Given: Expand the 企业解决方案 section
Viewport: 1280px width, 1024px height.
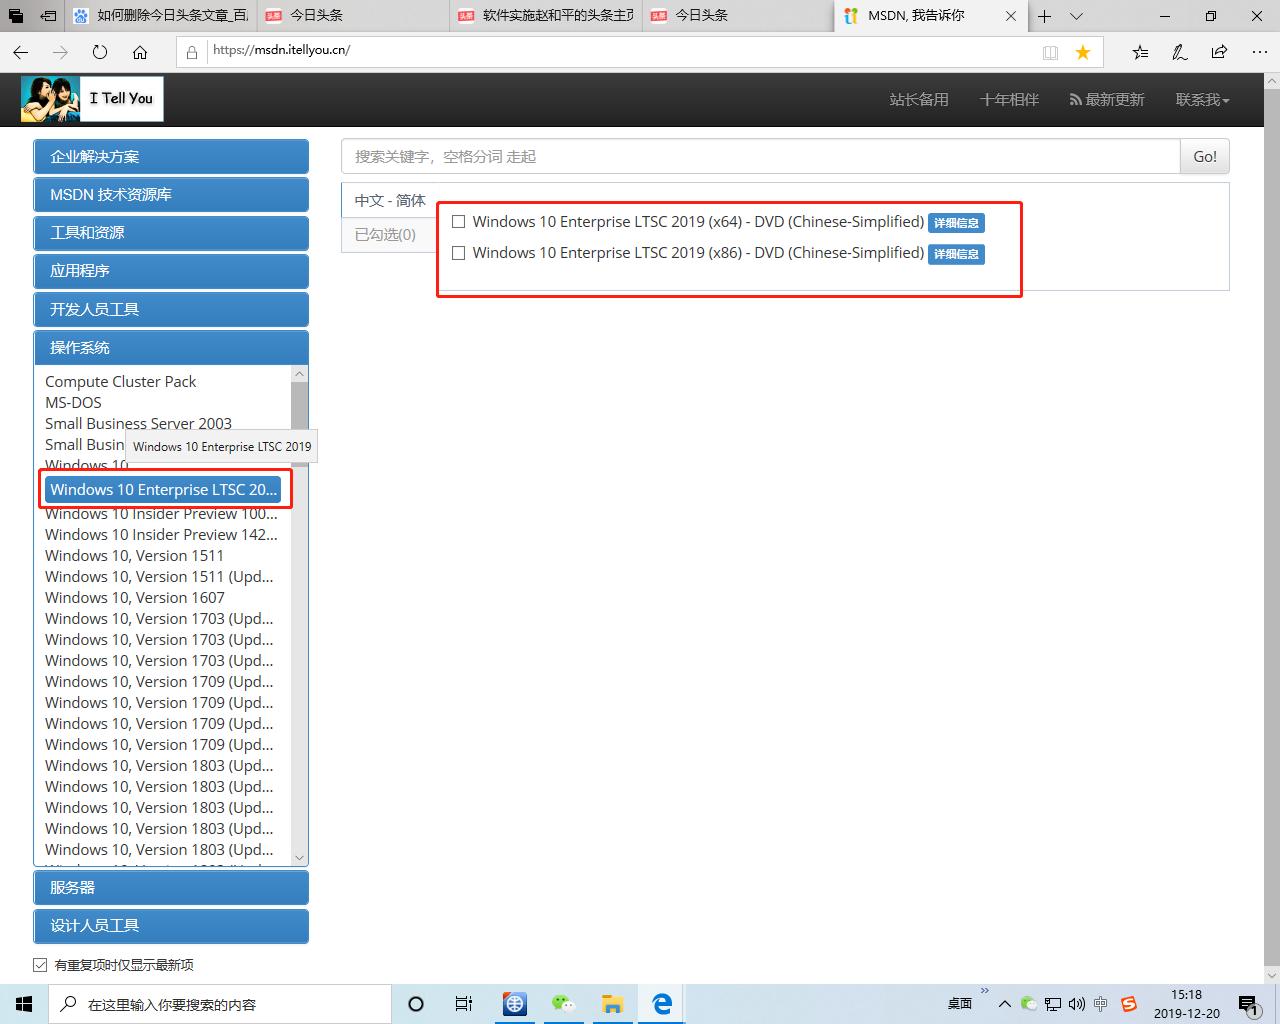Looking at the screenshot, I should (x=171, y=157).
